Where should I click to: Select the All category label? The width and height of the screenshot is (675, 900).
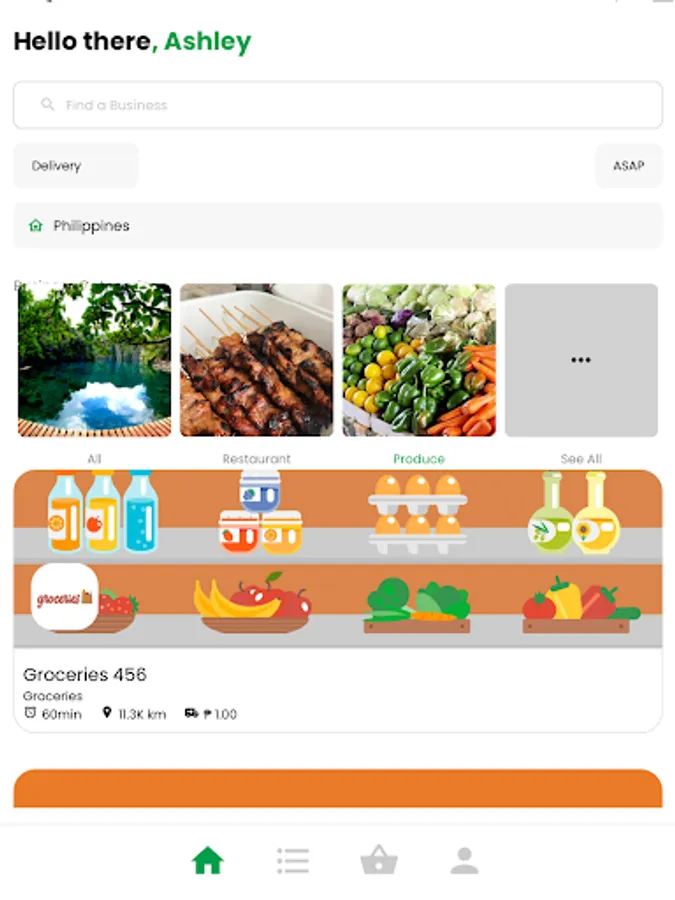coord(94,459)
